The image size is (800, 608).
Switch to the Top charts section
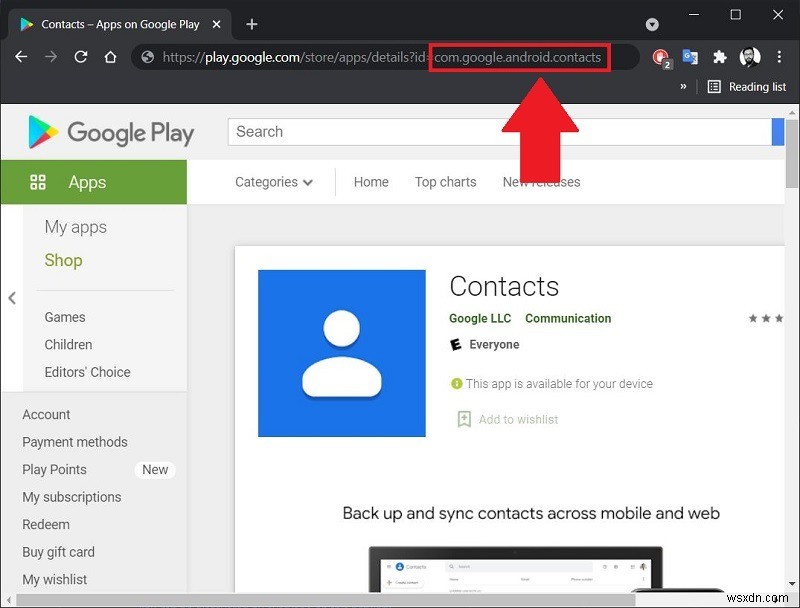click(x=445, y=182)
